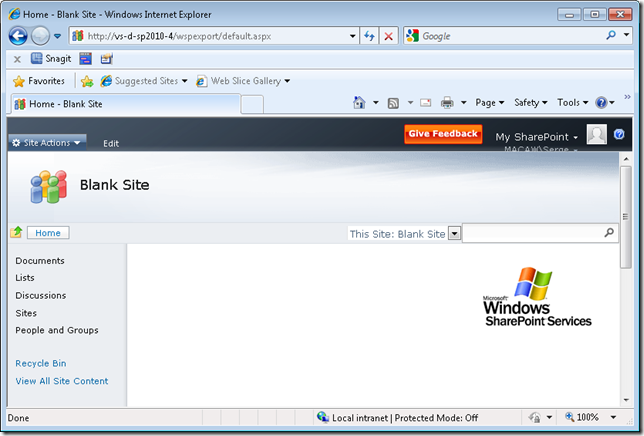
Task: Open a new blank browser tab
Action: (x=252, y=104)
